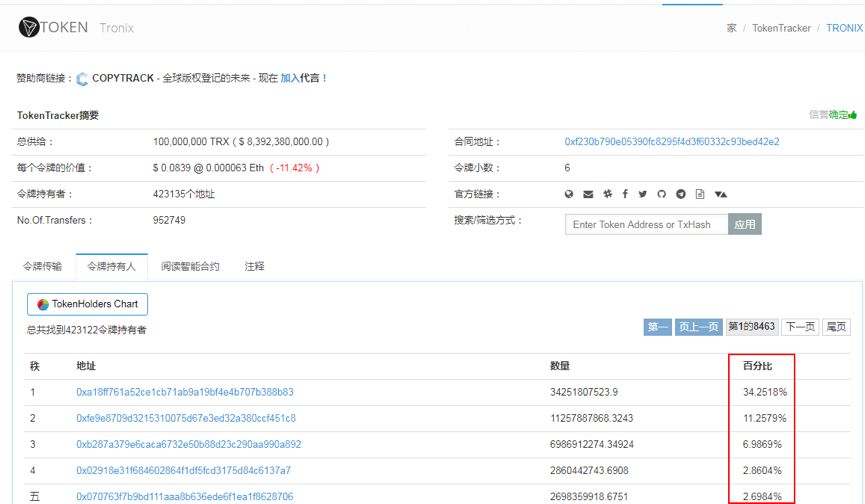Open the official website globe icon
This screenshot has height=504, width=865.
click(x=569, y=194)
